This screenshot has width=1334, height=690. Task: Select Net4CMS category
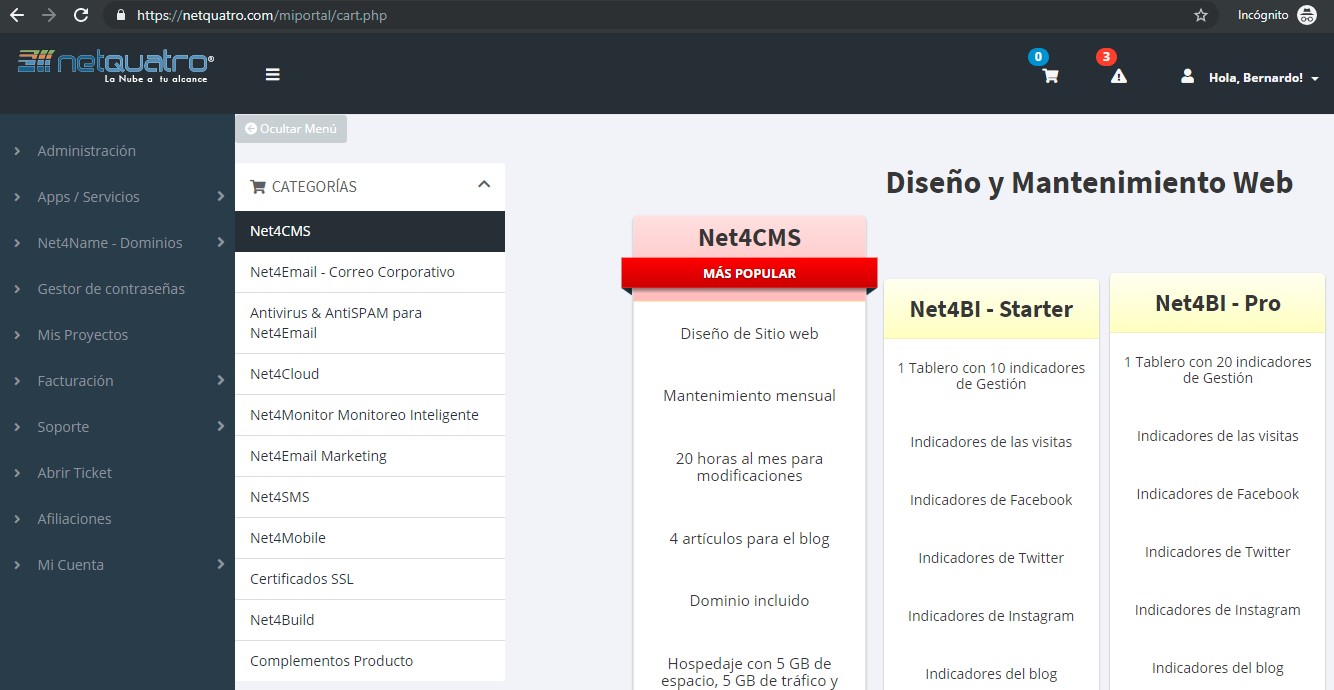(x=370, y=231)
